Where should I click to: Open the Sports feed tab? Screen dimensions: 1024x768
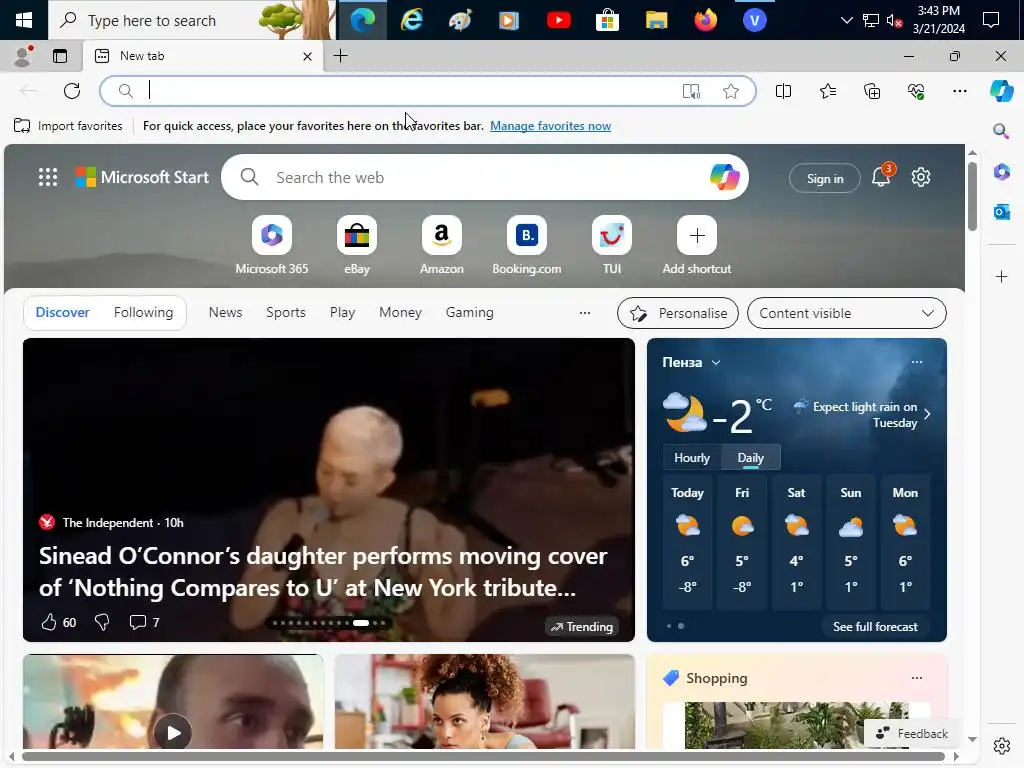coord(285,312)
